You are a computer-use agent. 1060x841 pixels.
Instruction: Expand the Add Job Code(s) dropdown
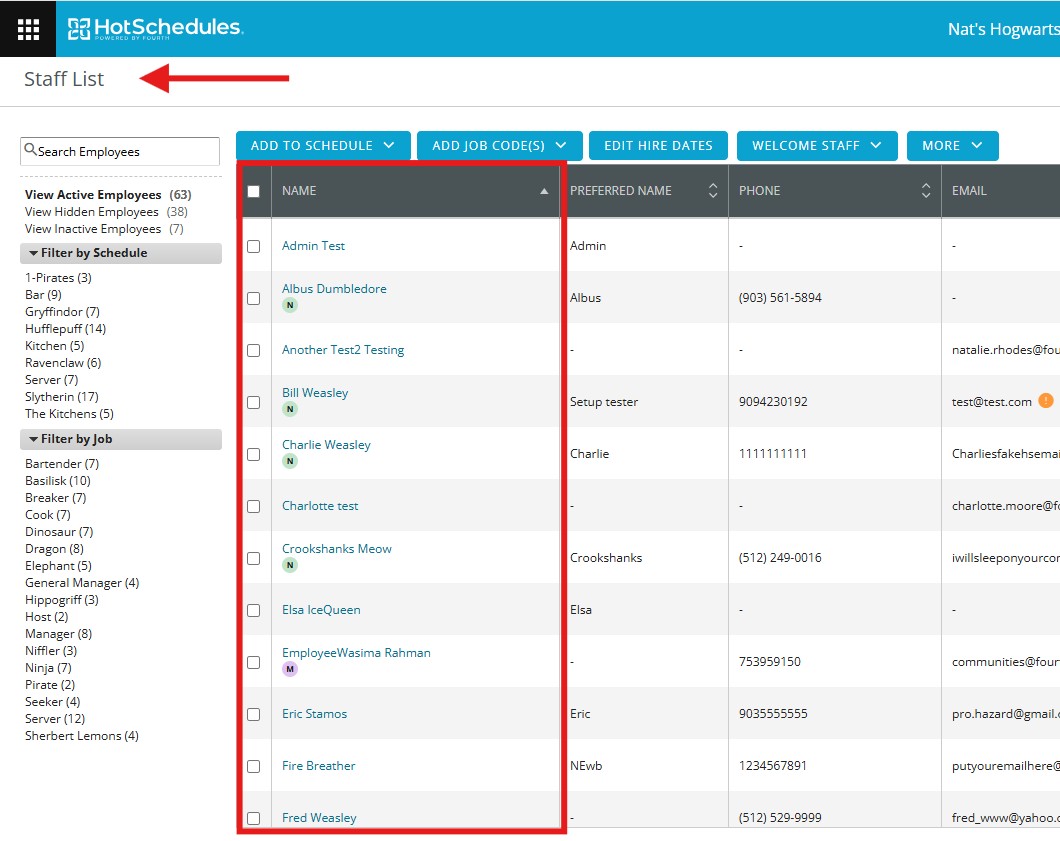tap(499, 145)
